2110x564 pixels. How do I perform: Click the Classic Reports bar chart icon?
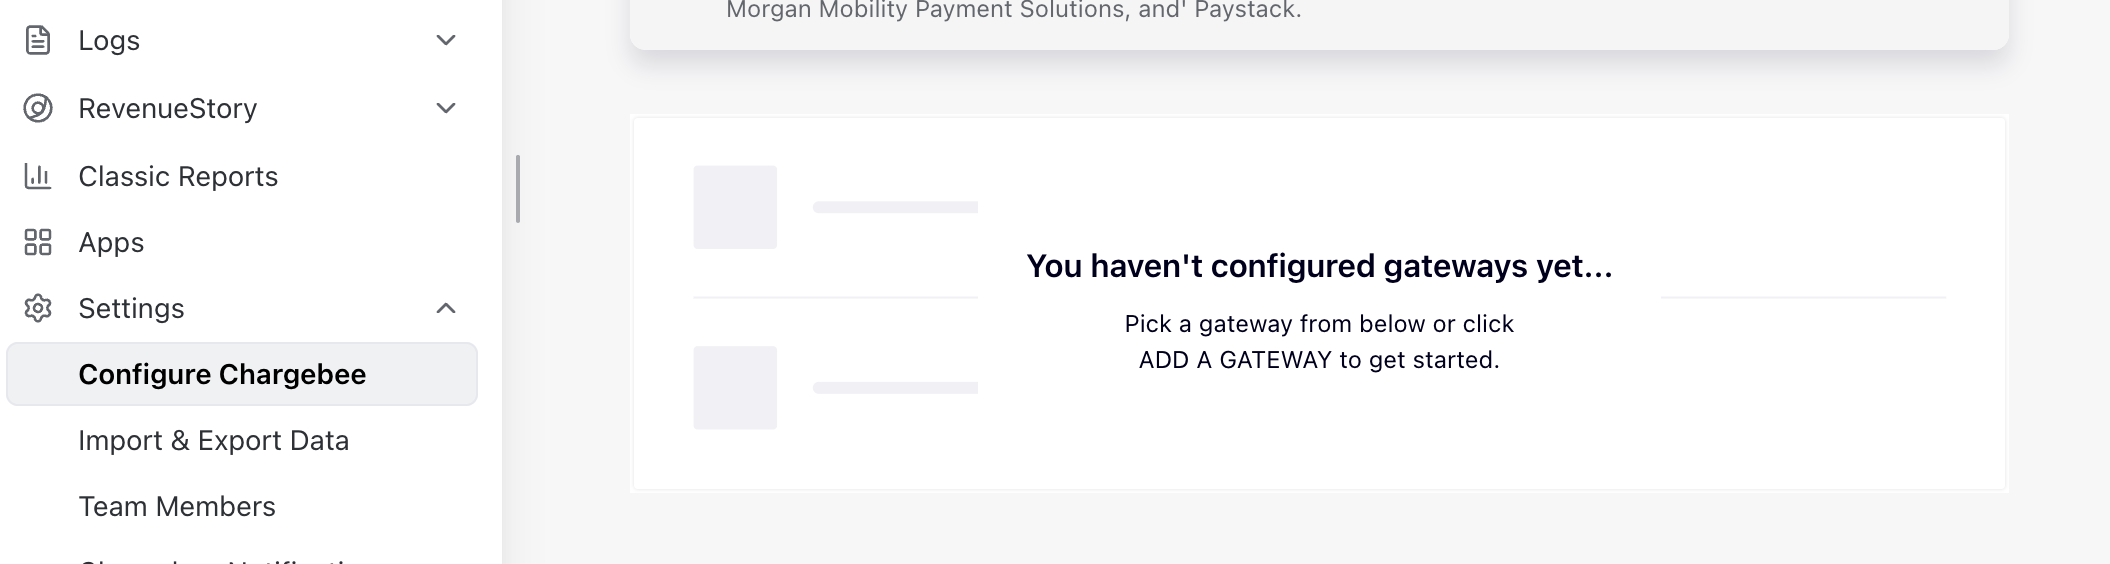(38, 176)
